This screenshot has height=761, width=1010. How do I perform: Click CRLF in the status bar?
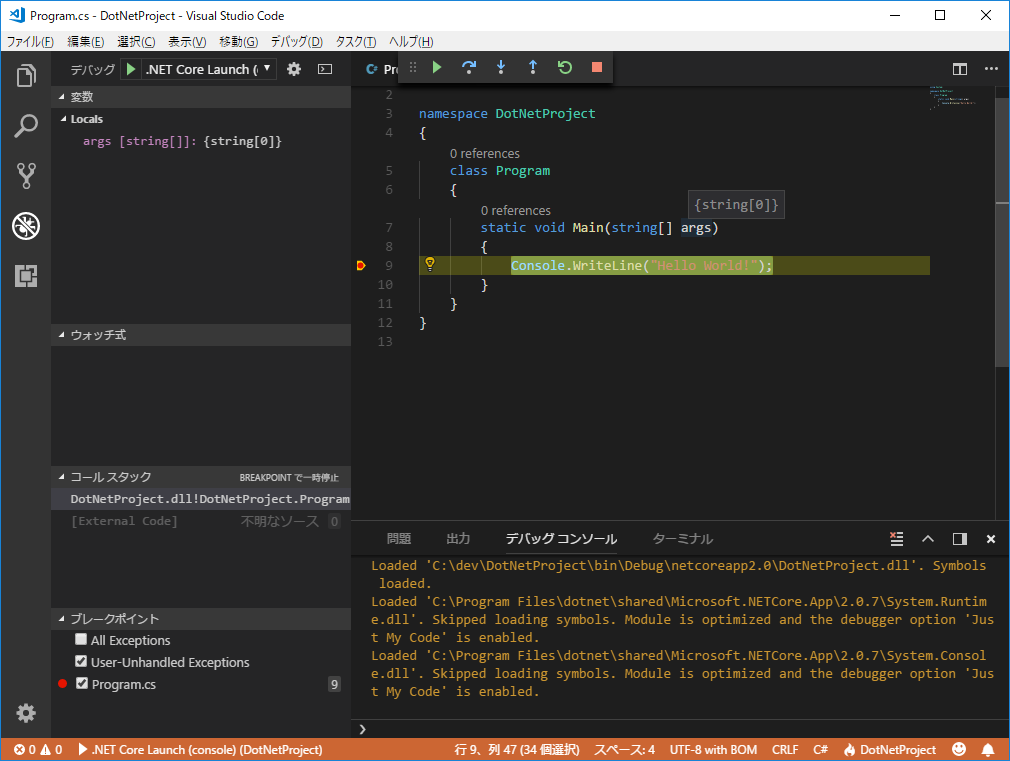coord(785,749)
